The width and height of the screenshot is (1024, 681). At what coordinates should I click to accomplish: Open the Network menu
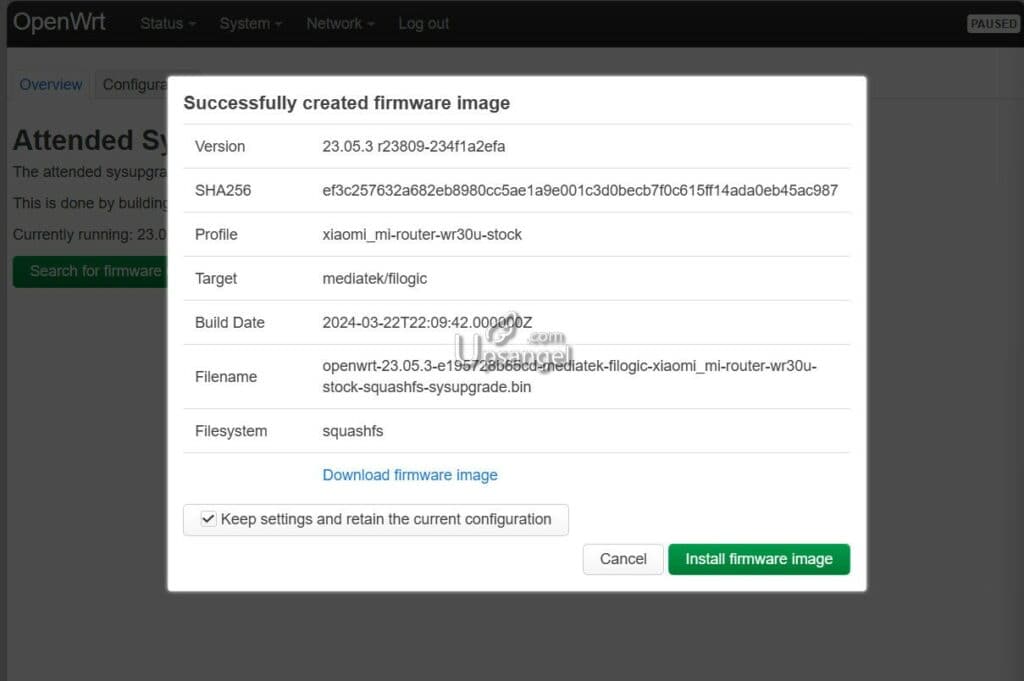pos(338,23)
